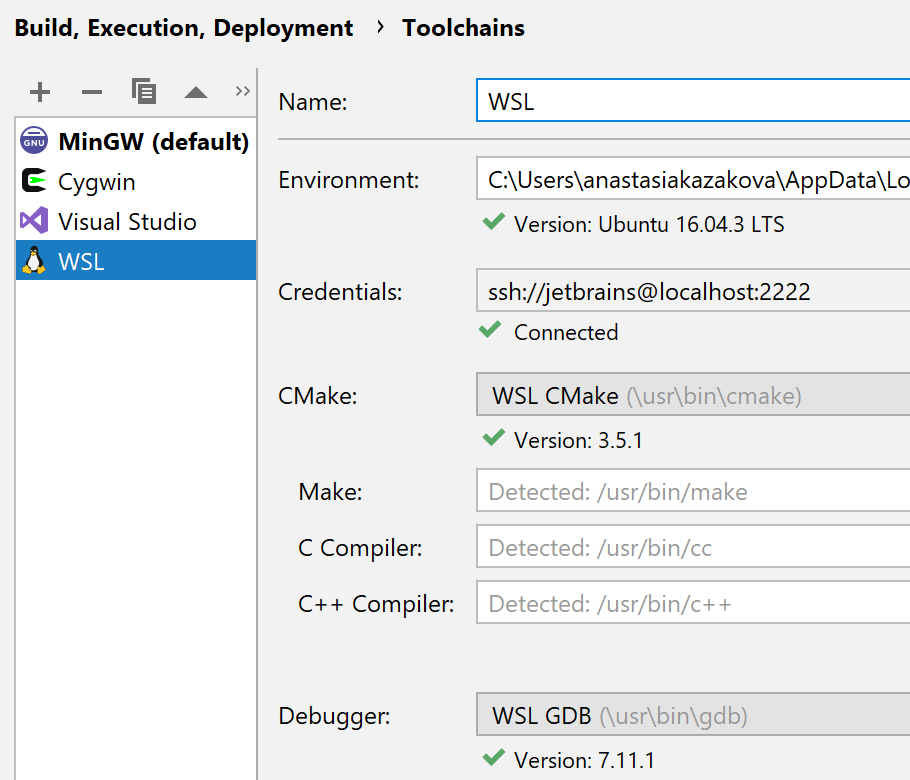Screen dimensions: 910x780
Task: Click the checkmark next to Version 3.5.1
Action: tap(493, 438)
